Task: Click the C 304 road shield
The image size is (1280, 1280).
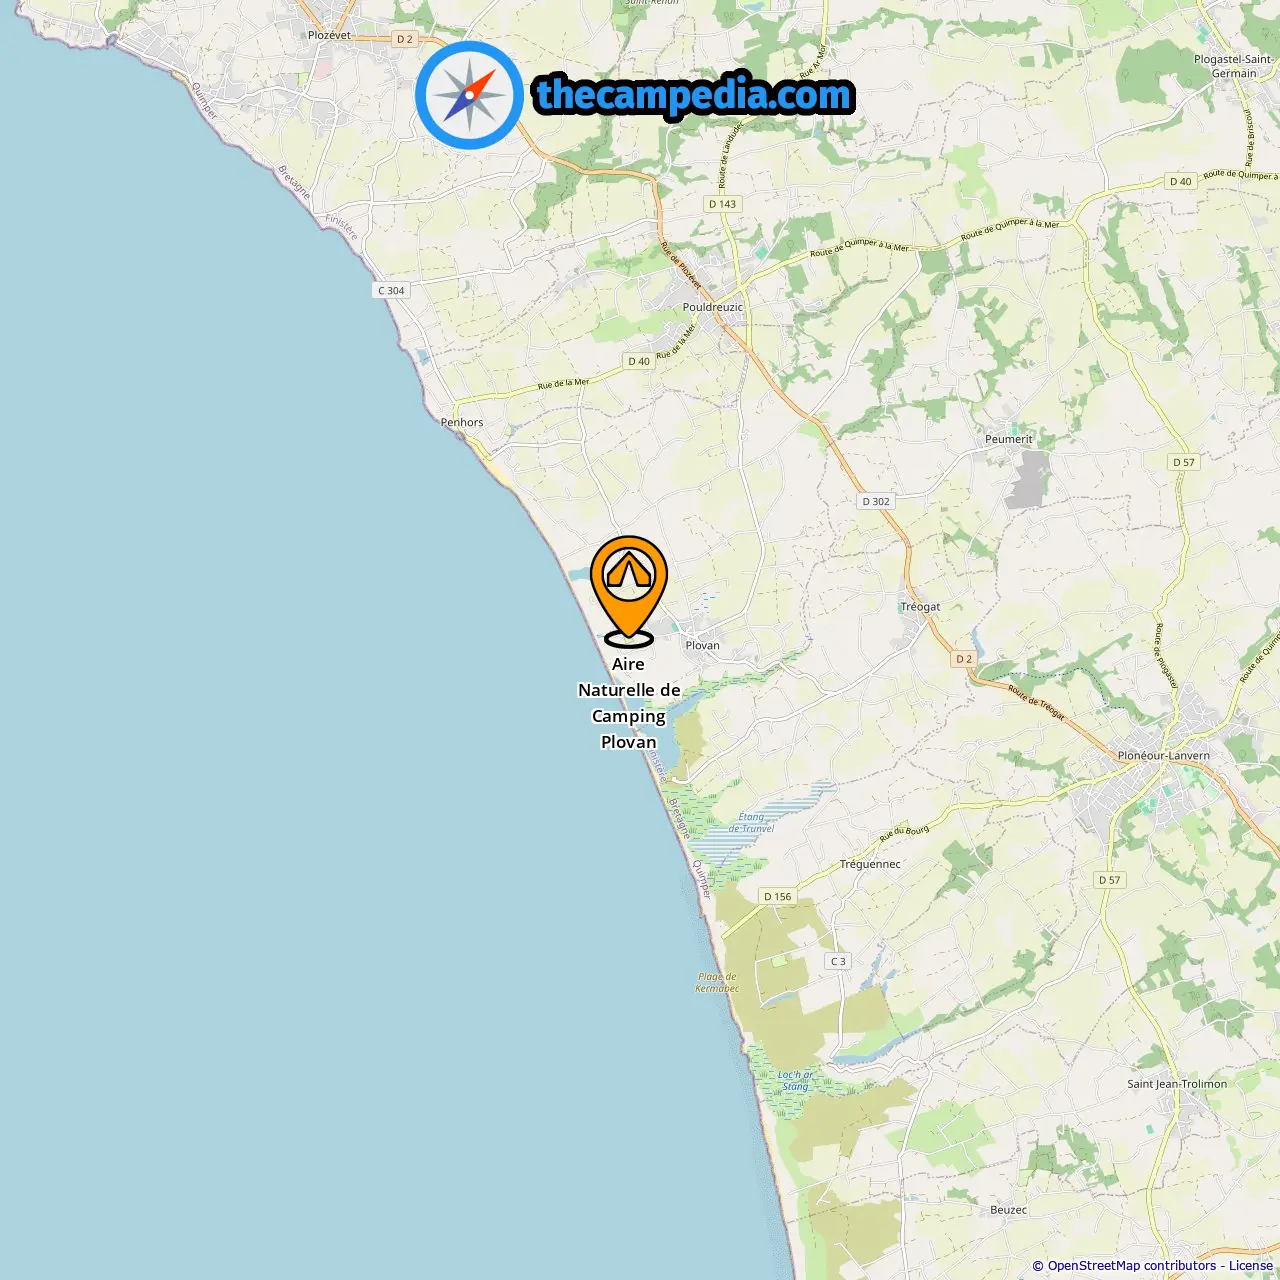Action: [391, 291]
